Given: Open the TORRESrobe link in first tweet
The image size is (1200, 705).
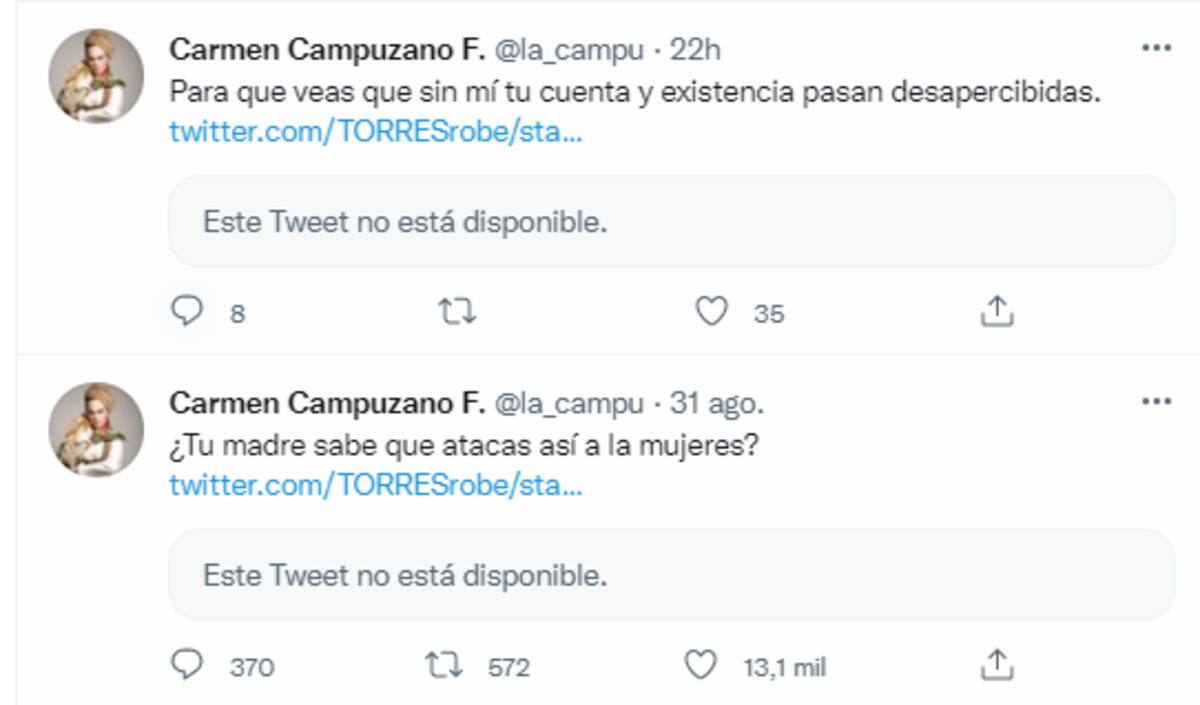Looking at the screenshot, I should (x=375, y=132).
